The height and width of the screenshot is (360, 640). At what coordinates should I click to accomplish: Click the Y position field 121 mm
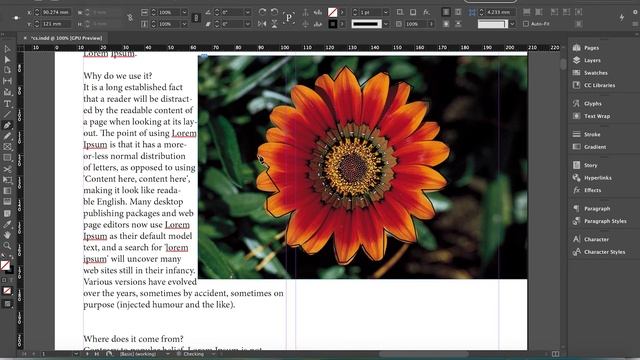pyautogui.click(x=56, y=24)
